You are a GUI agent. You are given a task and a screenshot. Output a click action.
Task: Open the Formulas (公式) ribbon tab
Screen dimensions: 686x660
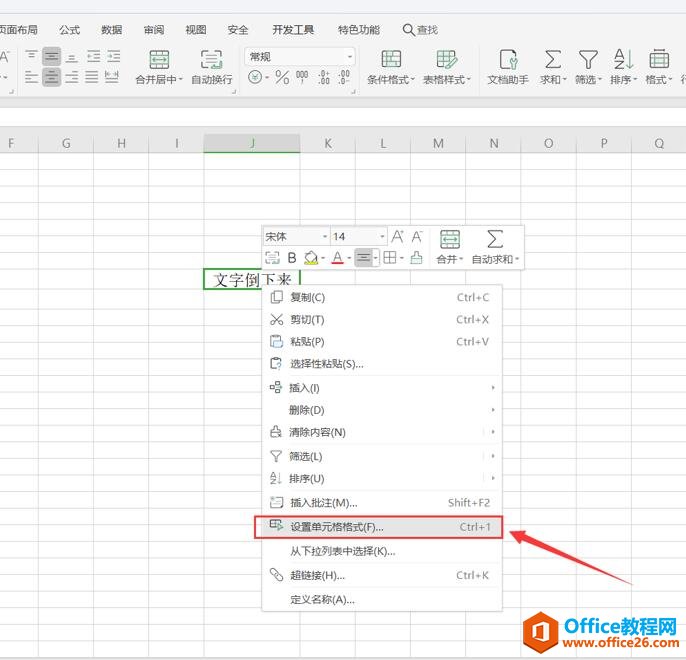(x=70, y=30)
